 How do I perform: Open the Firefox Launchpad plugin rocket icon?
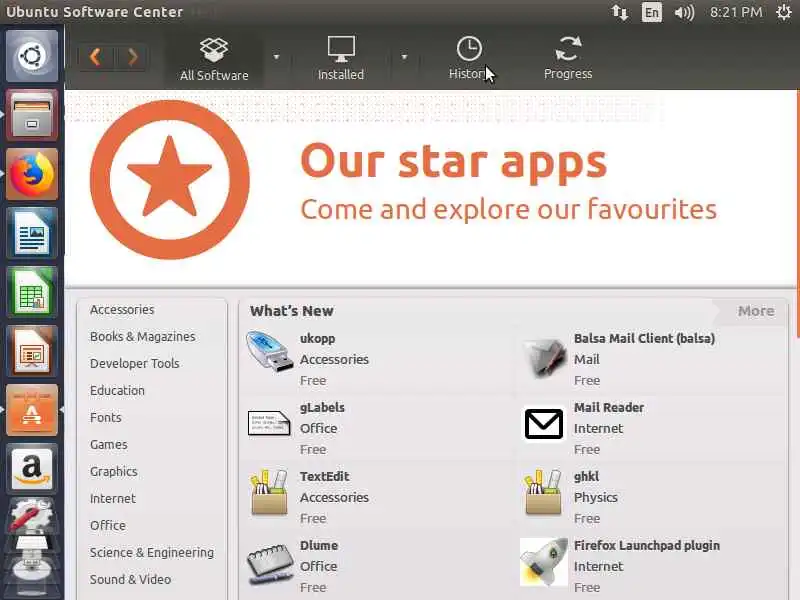pyautogui.click(x=544, y=562)
